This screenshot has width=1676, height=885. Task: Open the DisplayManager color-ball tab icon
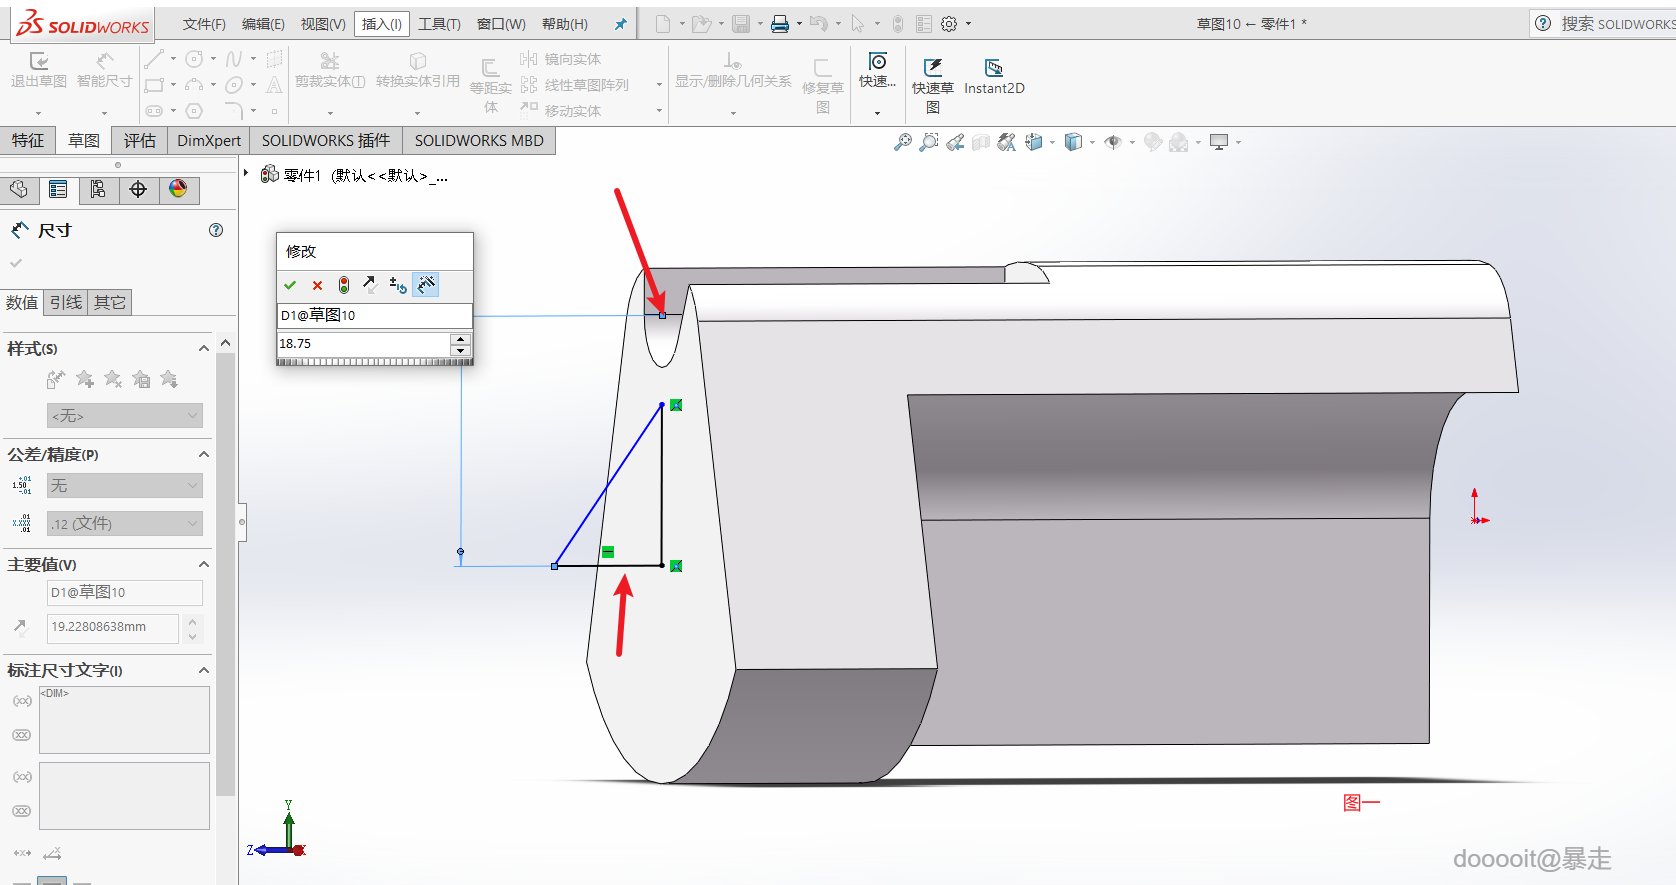[178, 190]
